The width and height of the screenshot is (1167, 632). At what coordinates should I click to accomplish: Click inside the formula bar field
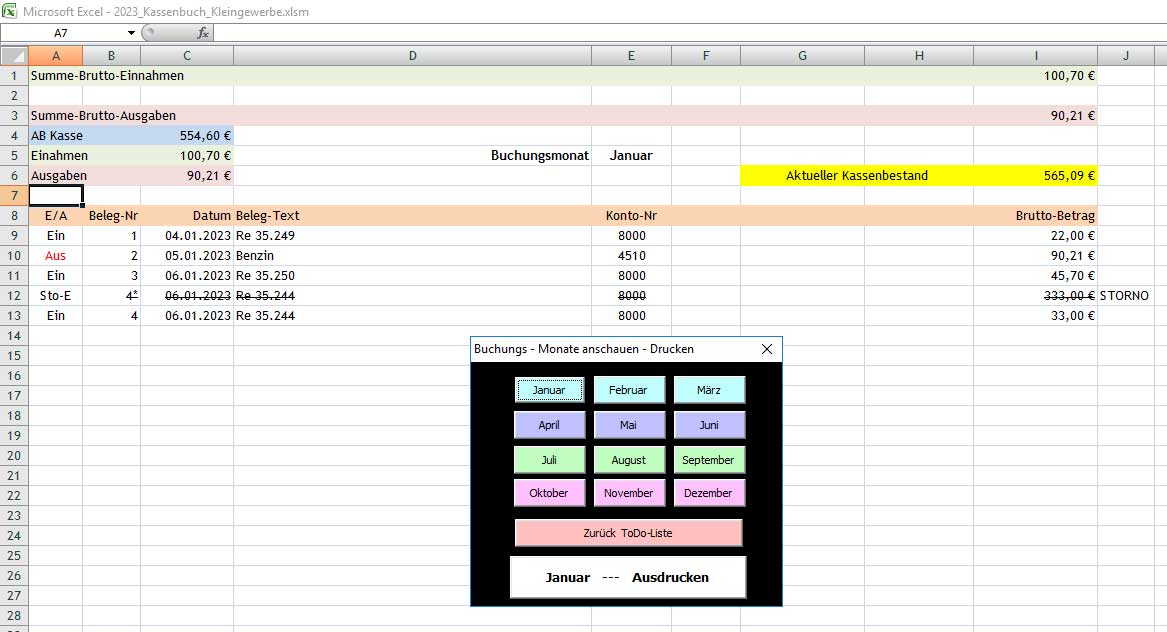[680, 33]
